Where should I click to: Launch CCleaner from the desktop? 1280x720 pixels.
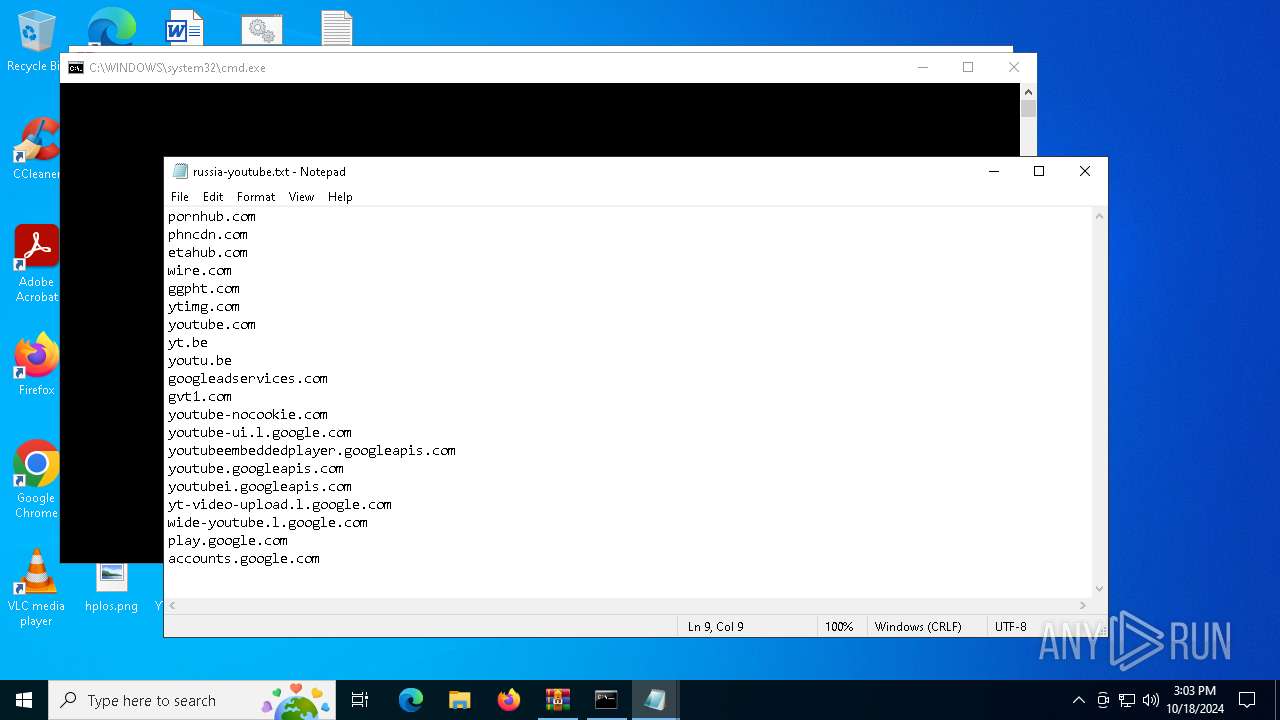click(36, 150)
